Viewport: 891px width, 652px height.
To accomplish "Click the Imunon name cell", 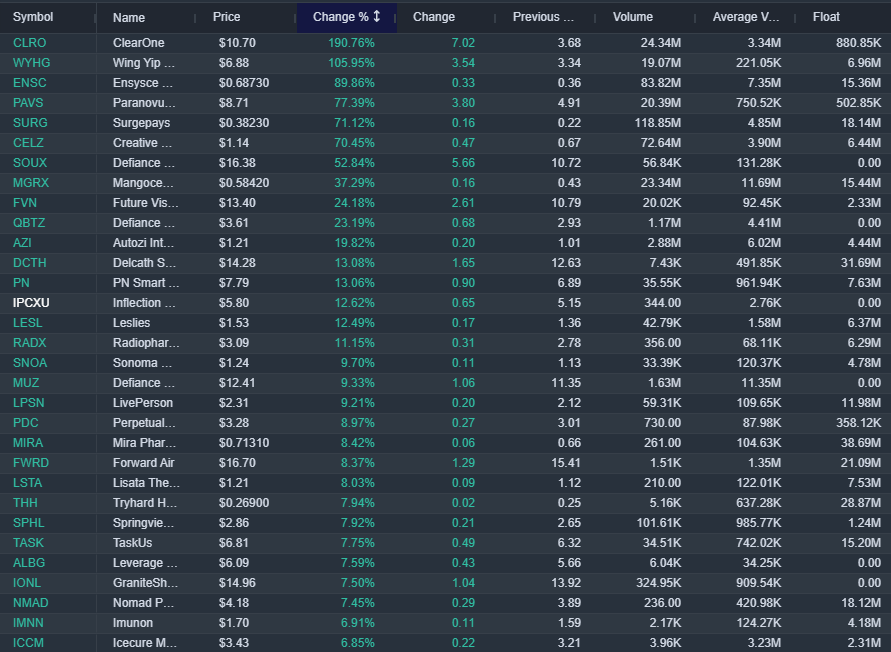I will pos(132,623).
